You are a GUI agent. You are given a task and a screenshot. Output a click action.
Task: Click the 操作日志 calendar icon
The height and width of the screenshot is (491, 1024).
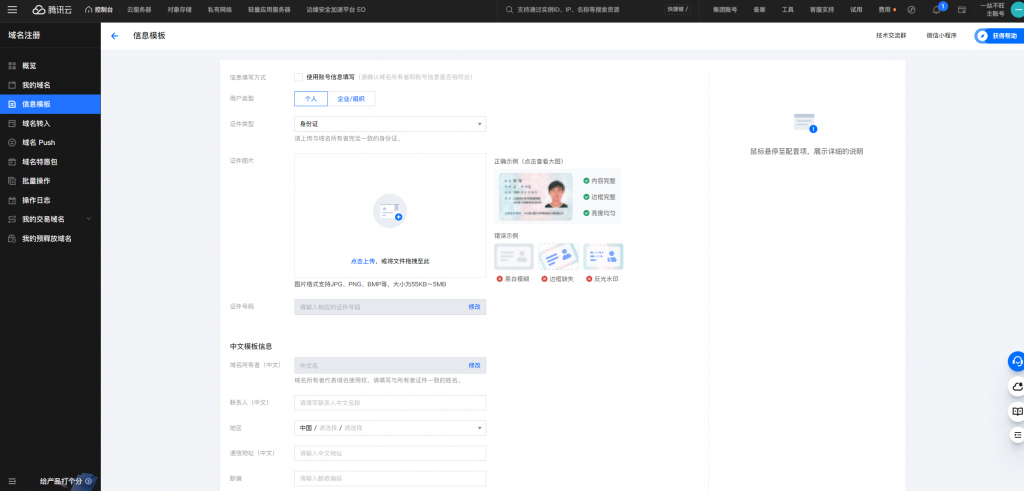pyautogui.click(x=12, y=200)
